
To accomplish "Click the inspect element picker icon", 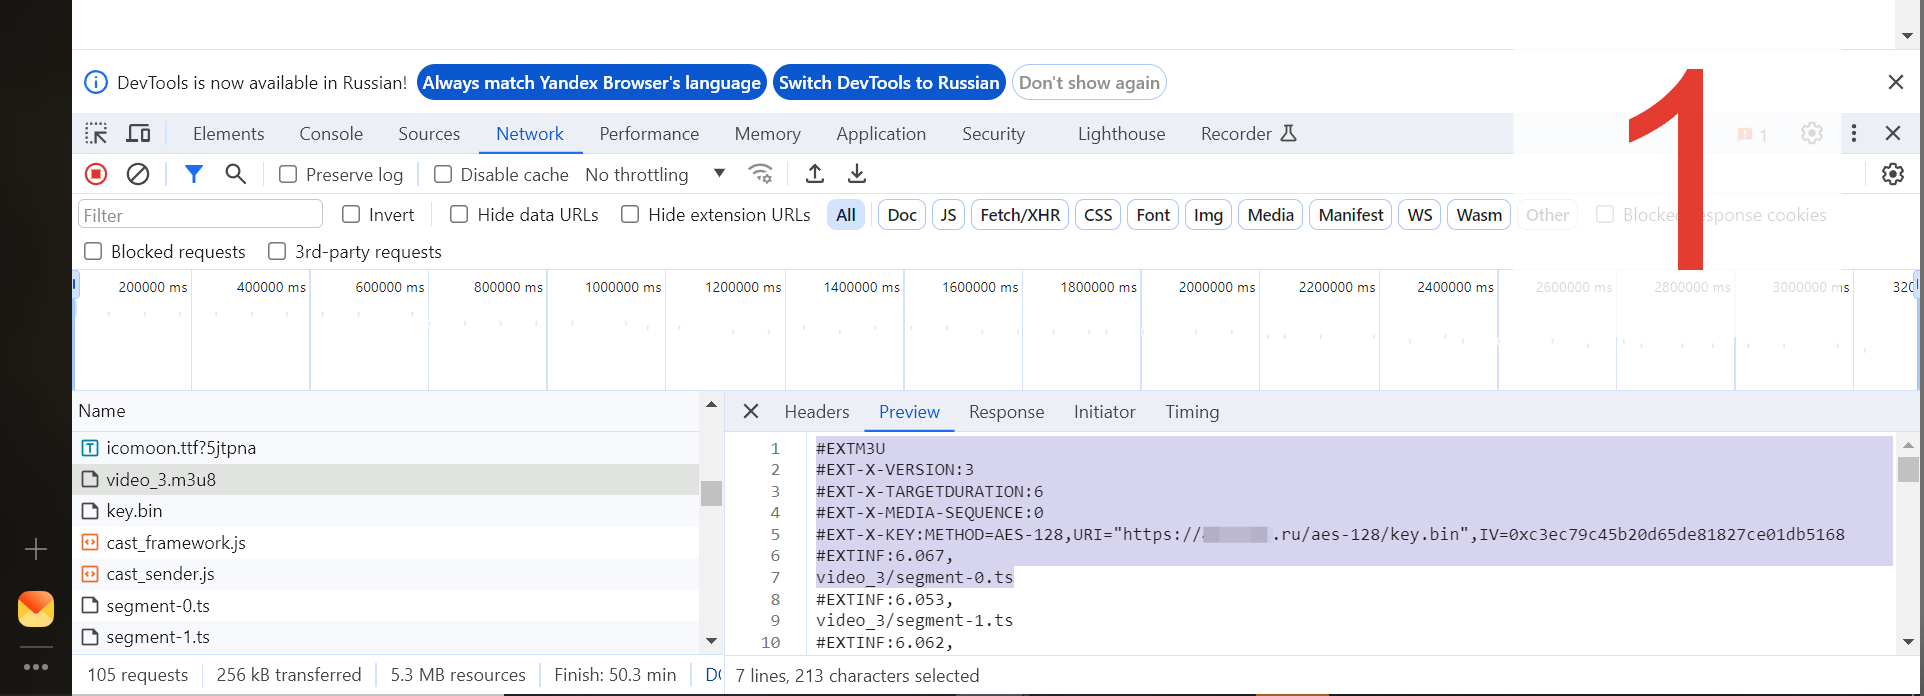I will click(96, 134).
